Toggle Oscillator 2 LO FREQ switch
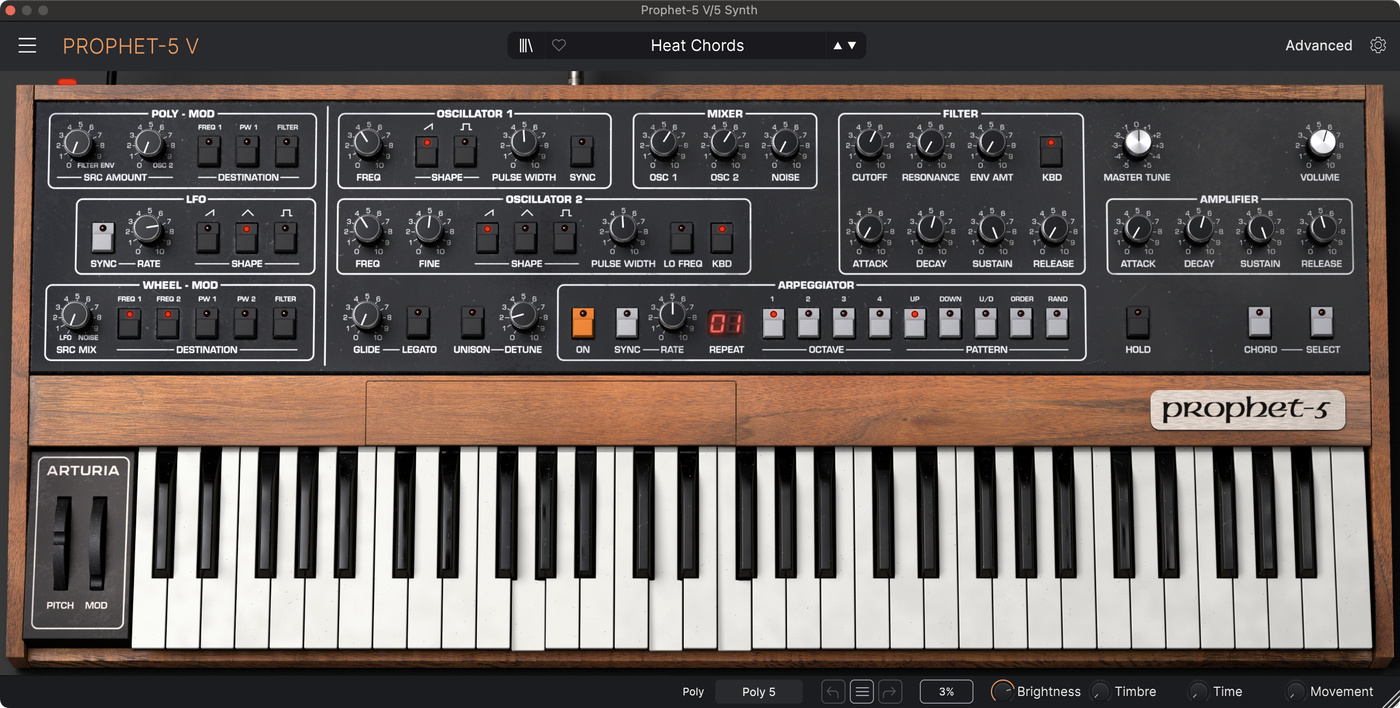1400x708 pixels. point(682,237)
